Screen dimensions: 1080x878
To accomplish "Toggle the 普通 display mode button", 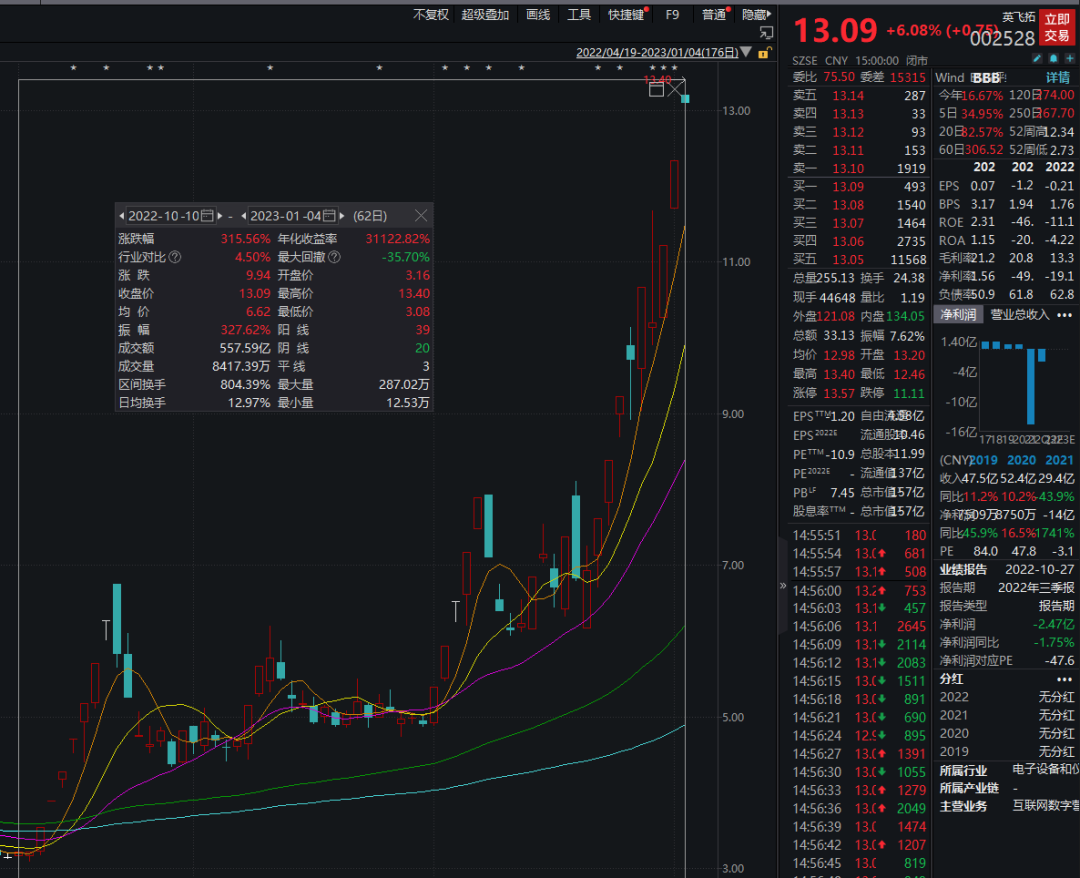I will pyautogui.click(x=714, y=14).
